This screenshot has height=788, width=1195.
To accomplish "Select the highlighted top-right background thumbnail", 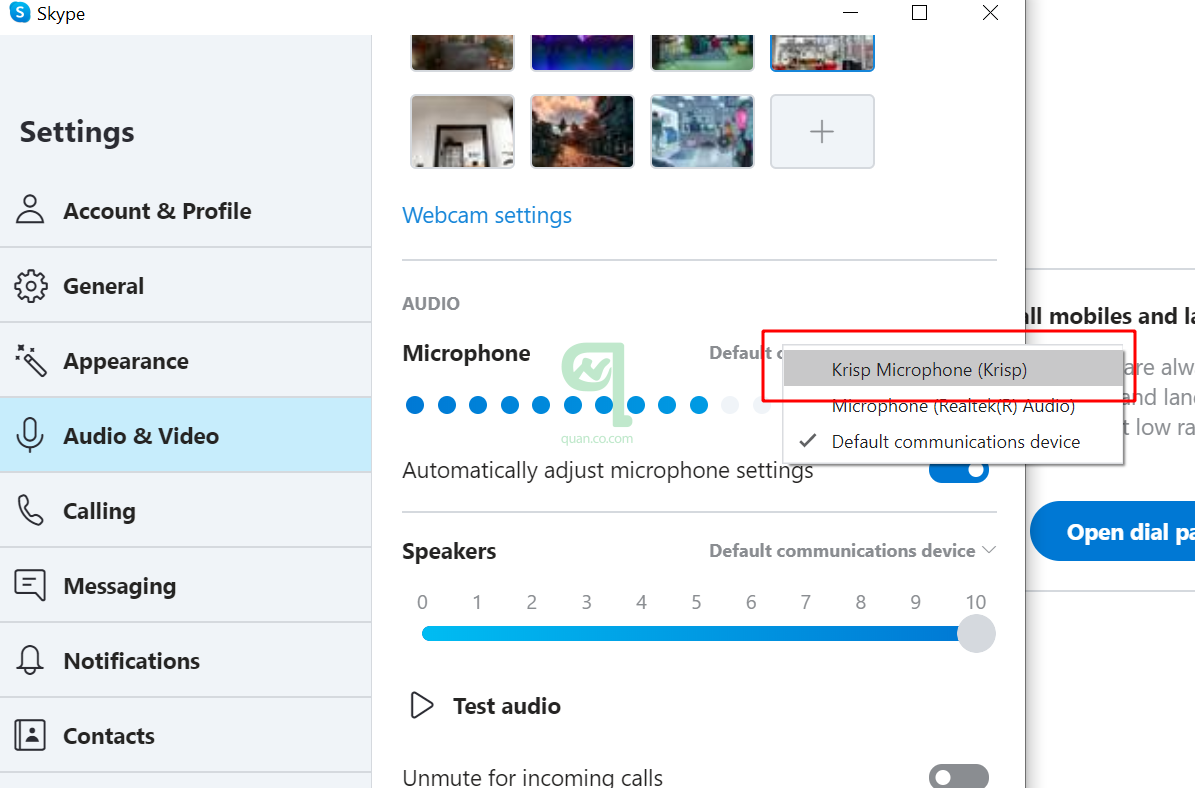I will 822,53.
